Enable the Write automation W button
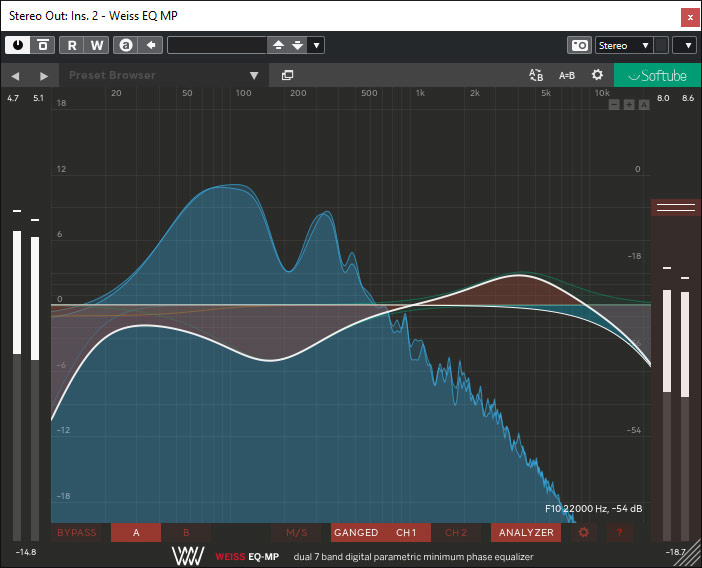 (96, 45)
